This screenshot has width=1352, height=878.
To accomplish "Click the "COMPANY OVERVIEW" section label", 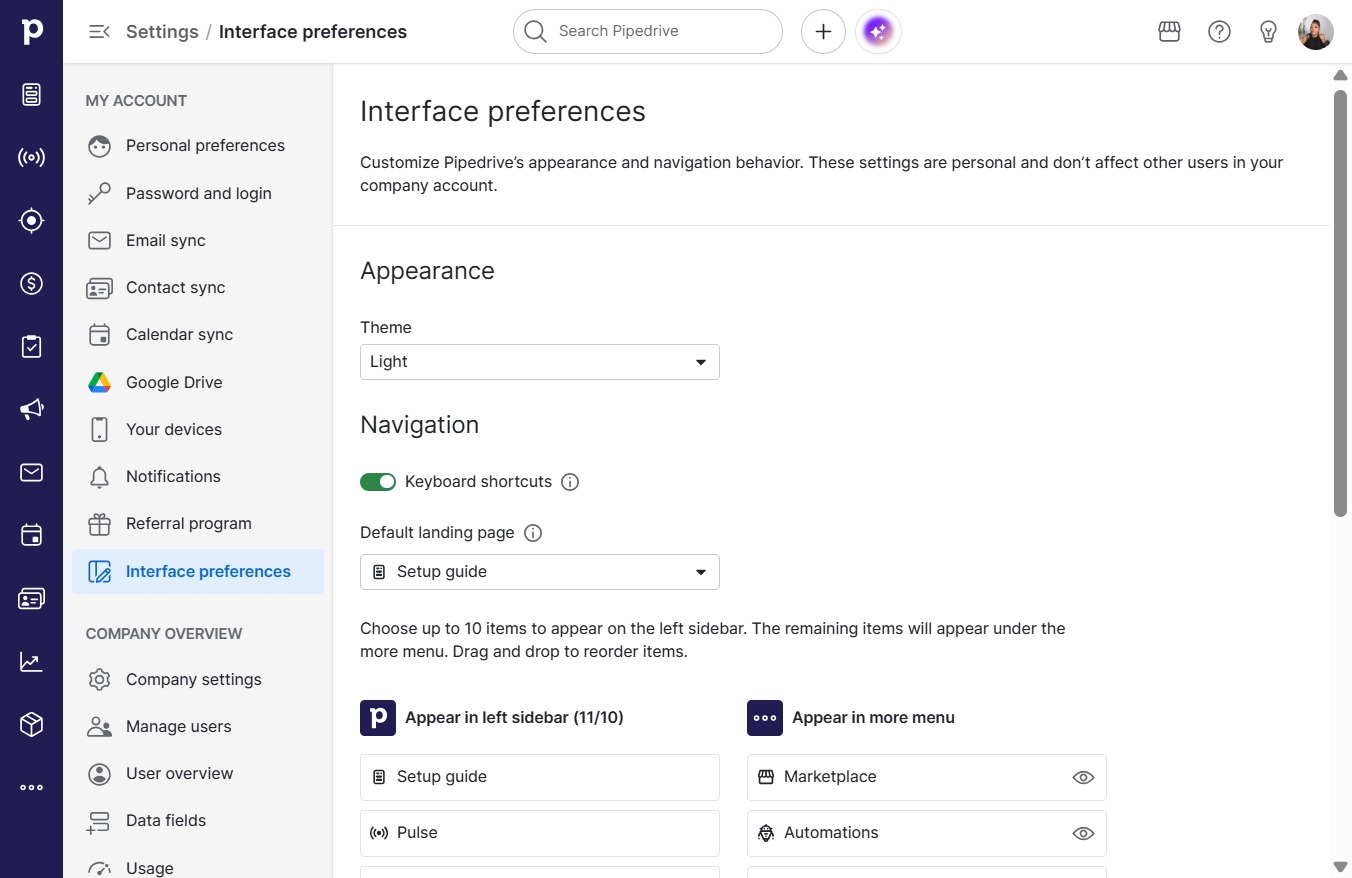I will [x=164, y=634].
